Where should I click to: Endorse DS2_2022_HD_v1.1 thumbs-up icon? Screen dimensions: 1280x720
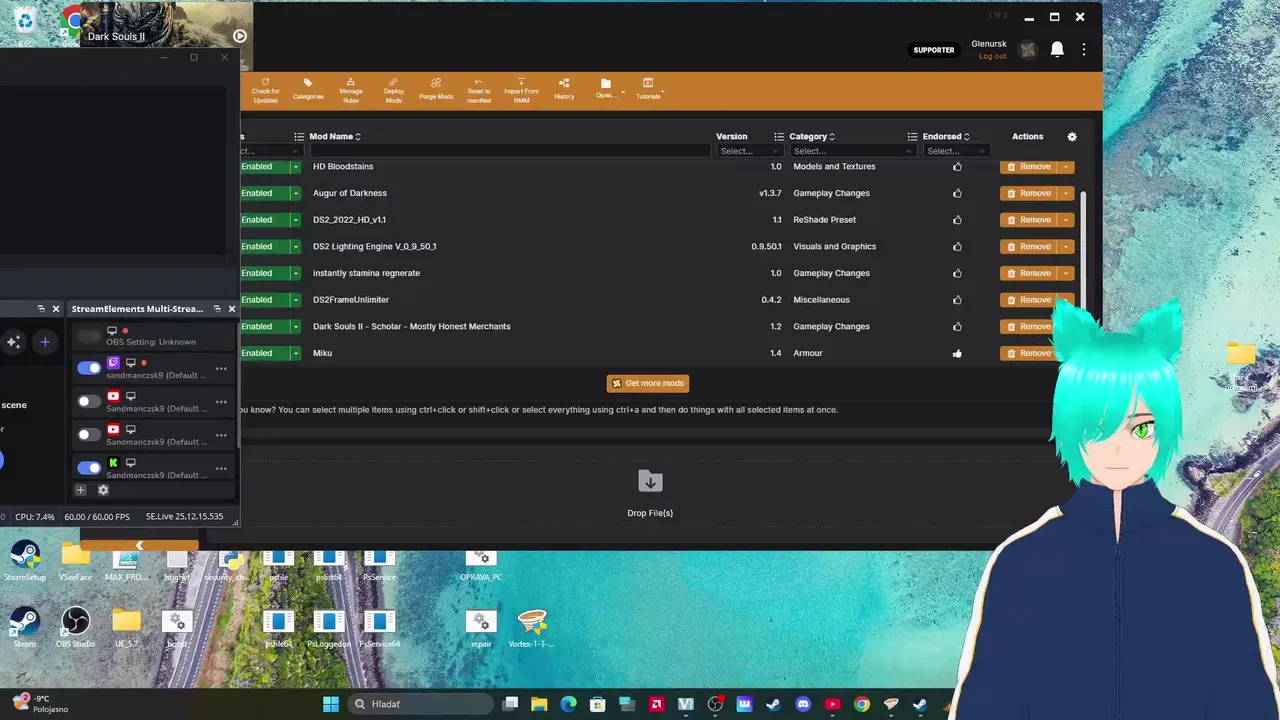point(957,220)
